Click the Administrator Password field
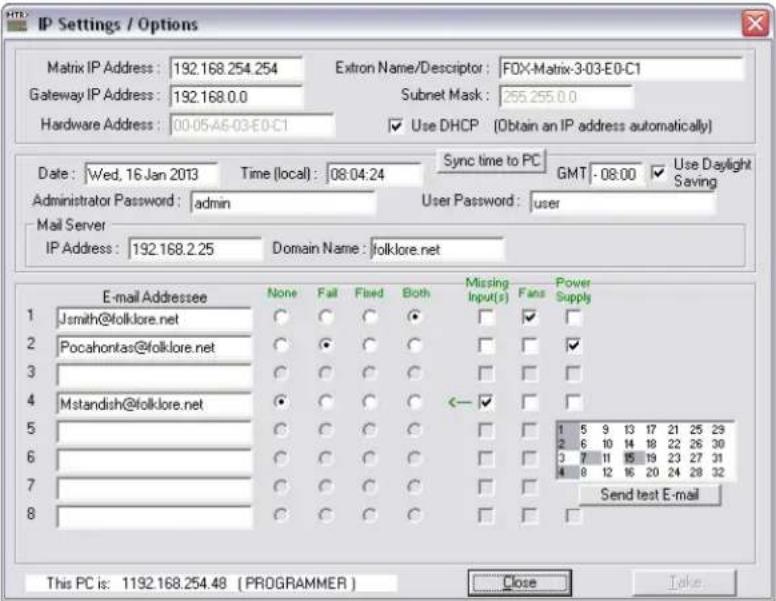776x601 pixels. 283,203
